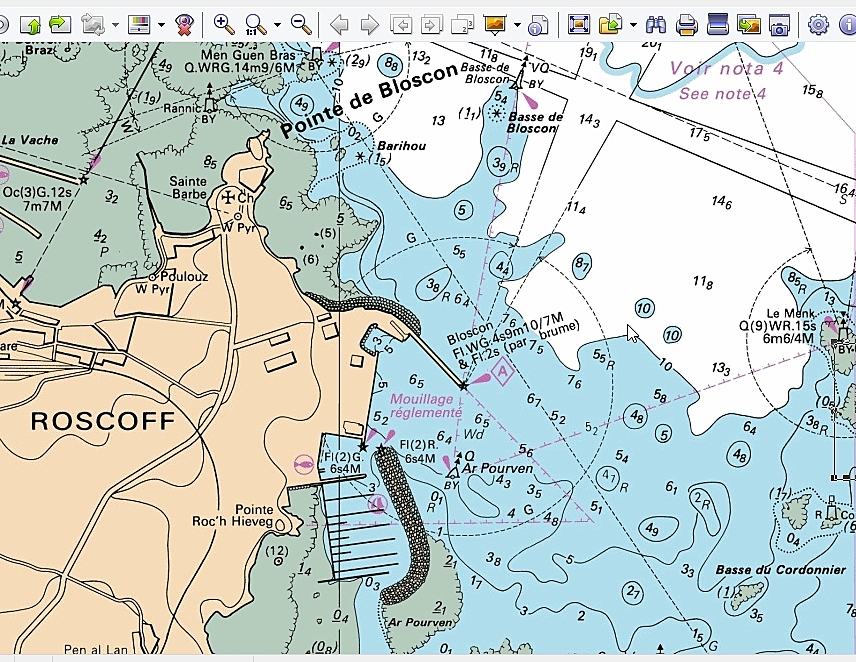The height and width of the screenshot is (662, 856).
Task: Click the Basse du Cordonnier label
Action: (x=781, y=570)
